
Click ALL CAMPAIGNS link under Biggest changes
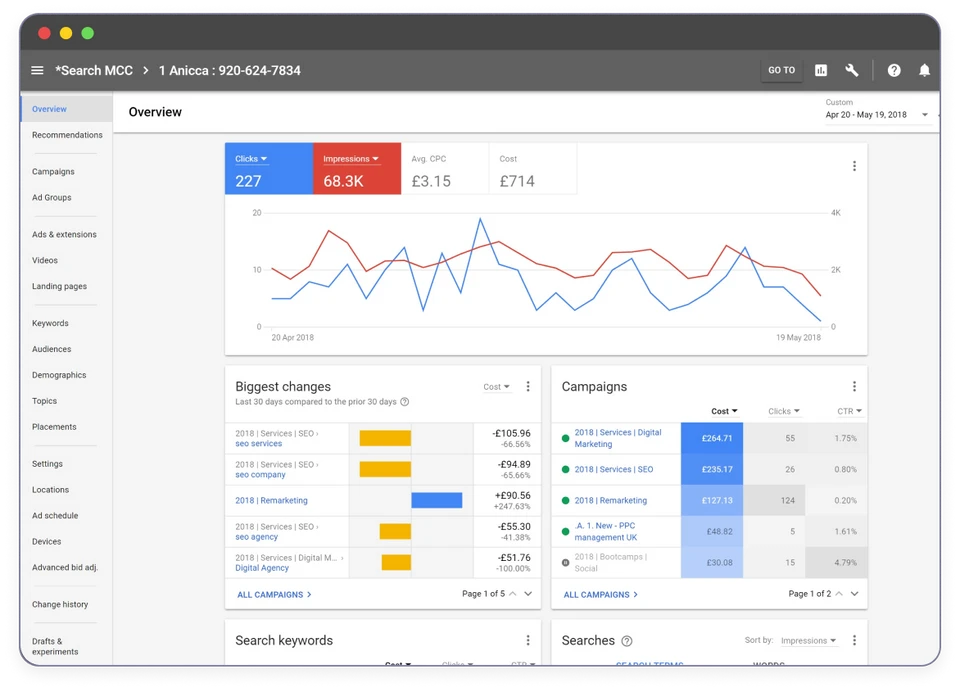pos(274,594)
